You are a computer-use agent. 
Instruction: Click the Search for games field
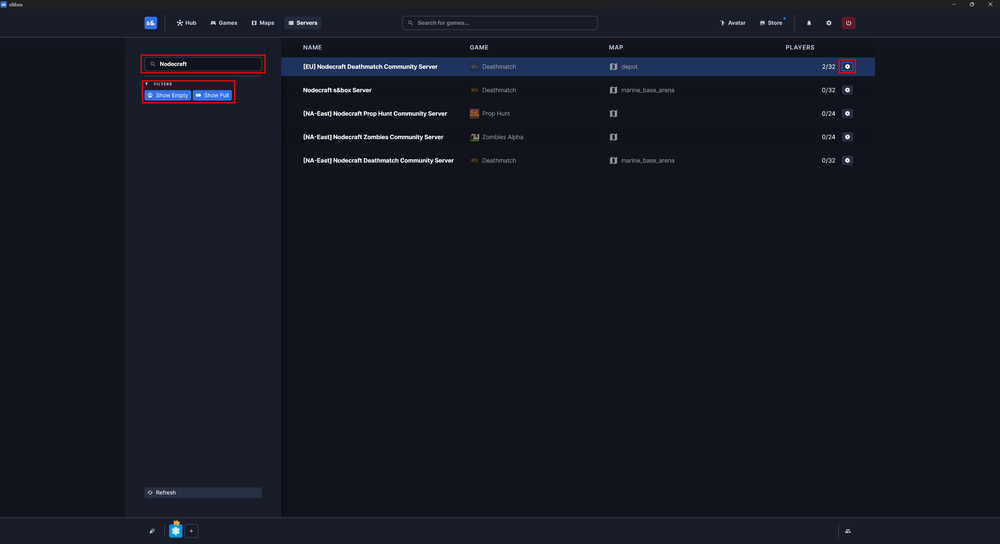pos(500,23)
